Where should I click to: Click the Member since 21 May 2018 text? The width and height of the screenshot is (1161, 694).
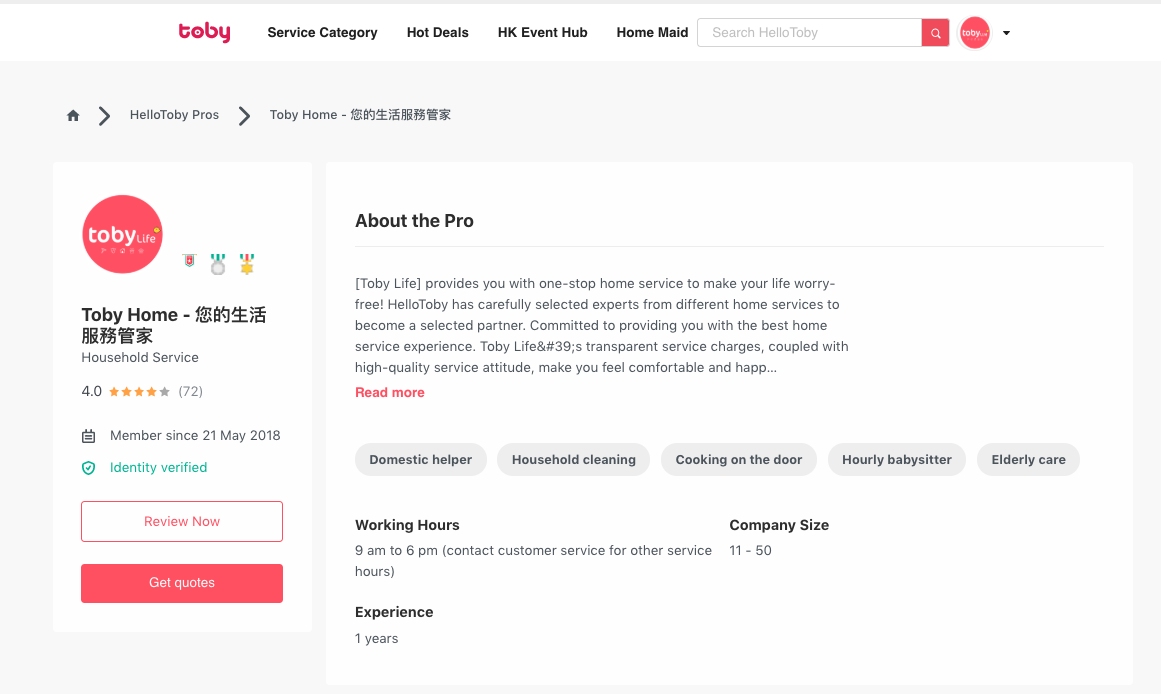(195, 436)
